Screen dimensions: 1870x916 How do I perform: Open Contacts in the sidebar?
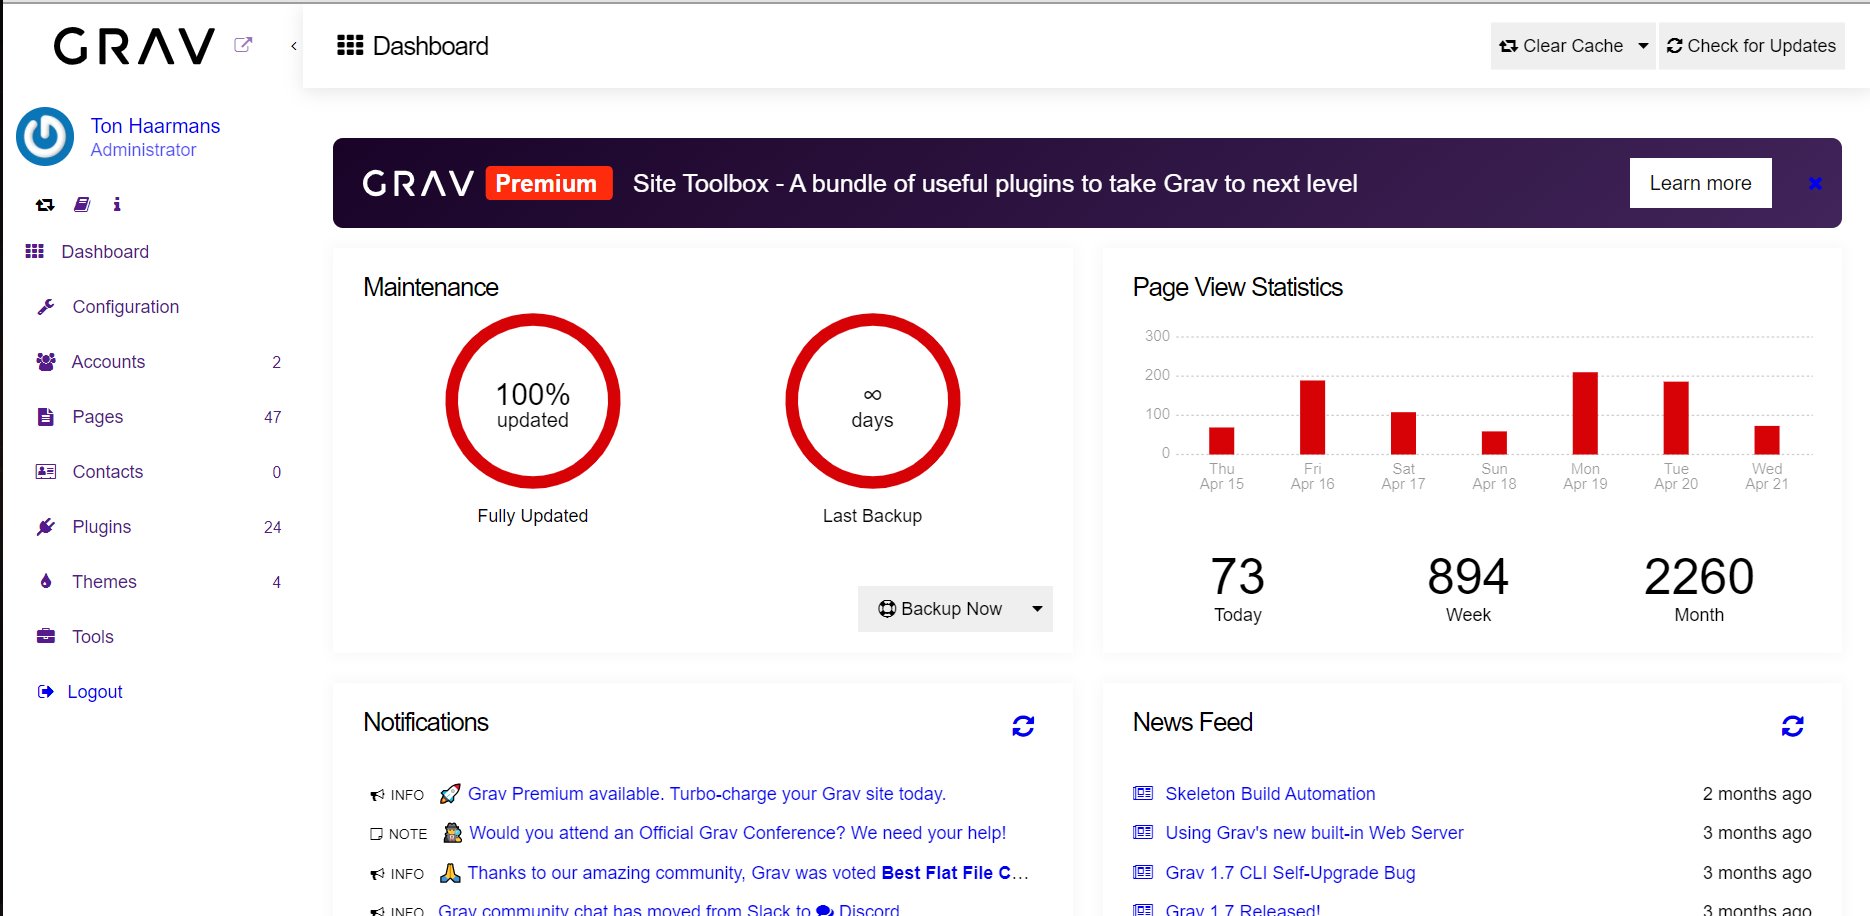tap(108, 472)
